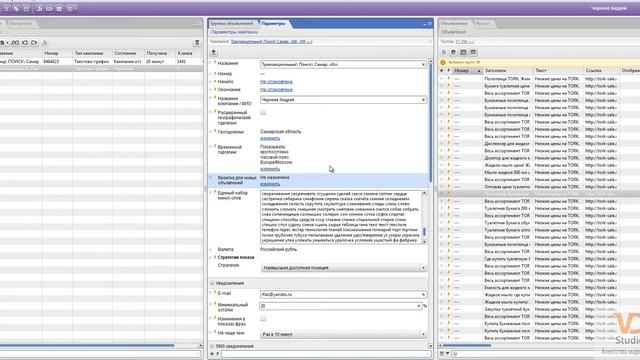Viewport: 640px width, 360px height.
Task: Switch to the Фразы tab in right panel
Action: pos(483,23)
